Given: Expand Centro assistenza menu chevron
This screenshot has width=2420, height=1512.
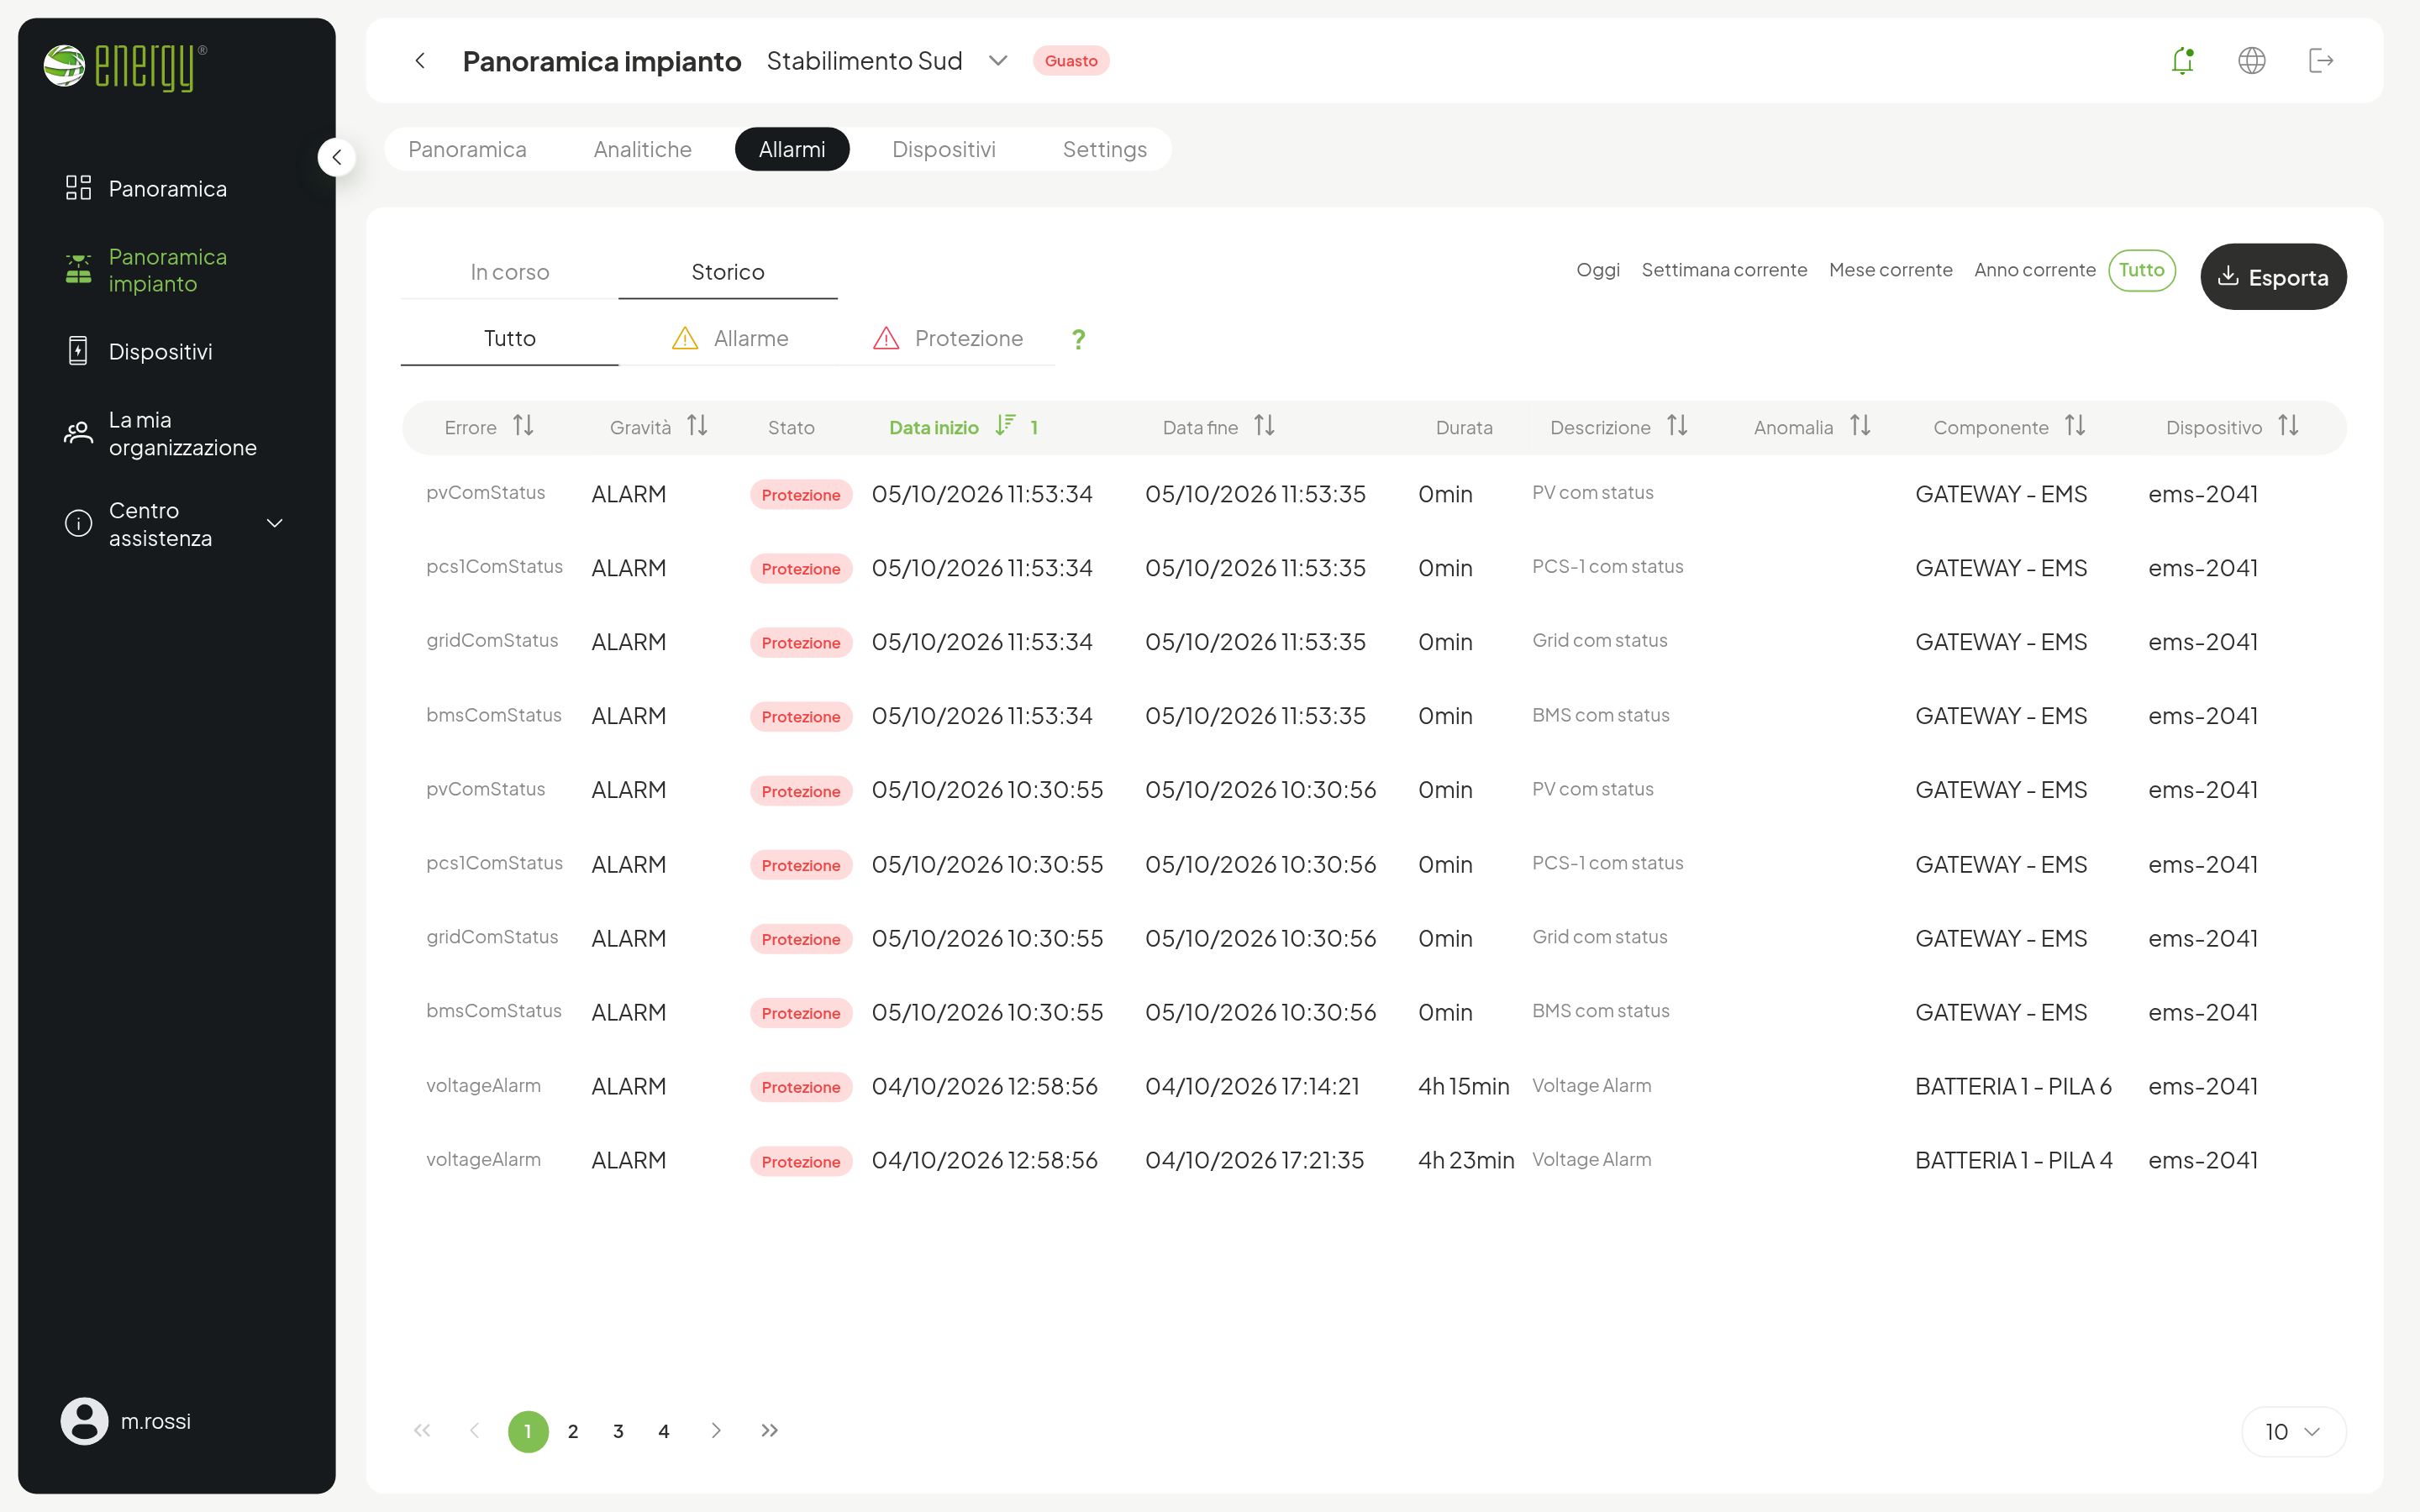Looking at the screenshot, I should tap(274, 524).
